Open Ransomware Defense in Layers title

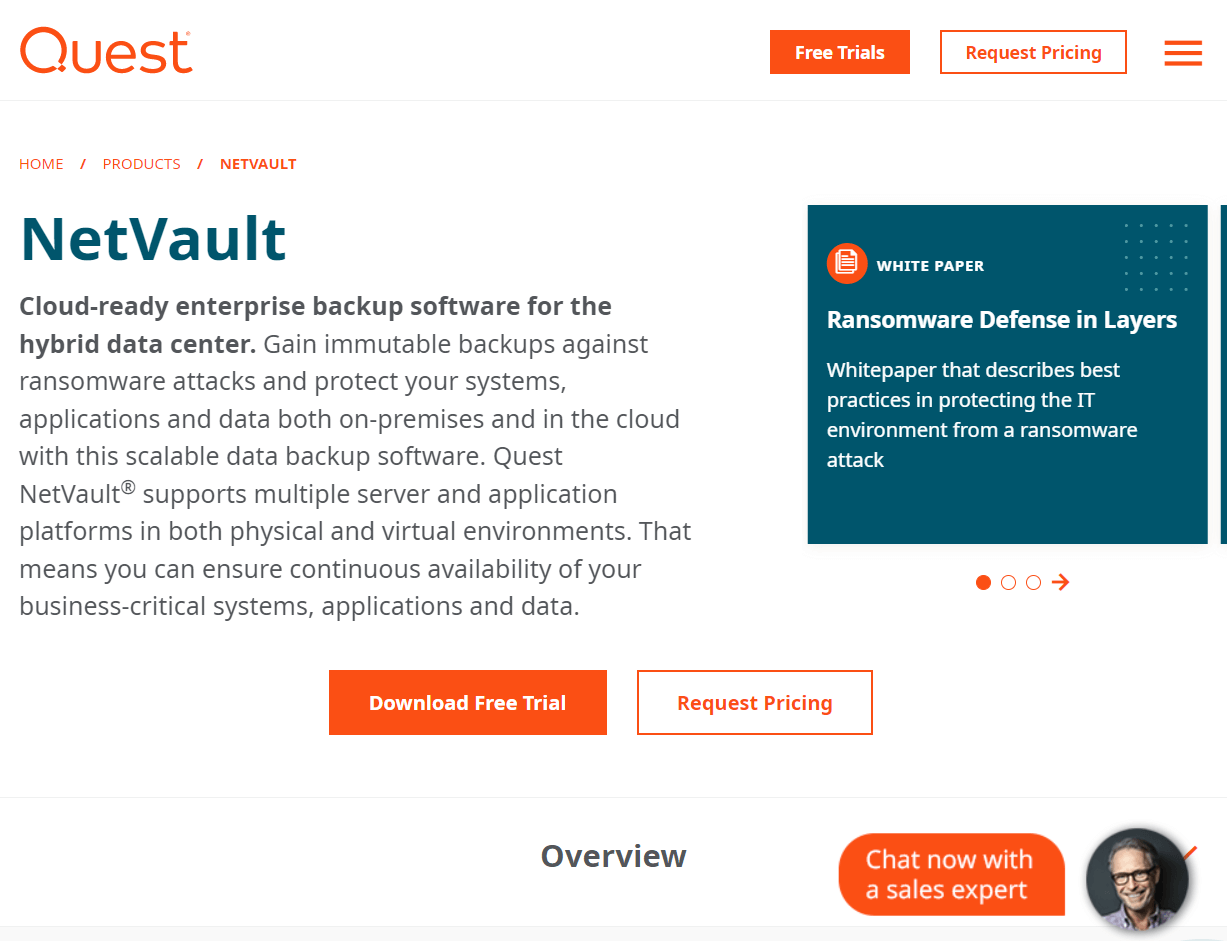click(x=1002, y=320)
